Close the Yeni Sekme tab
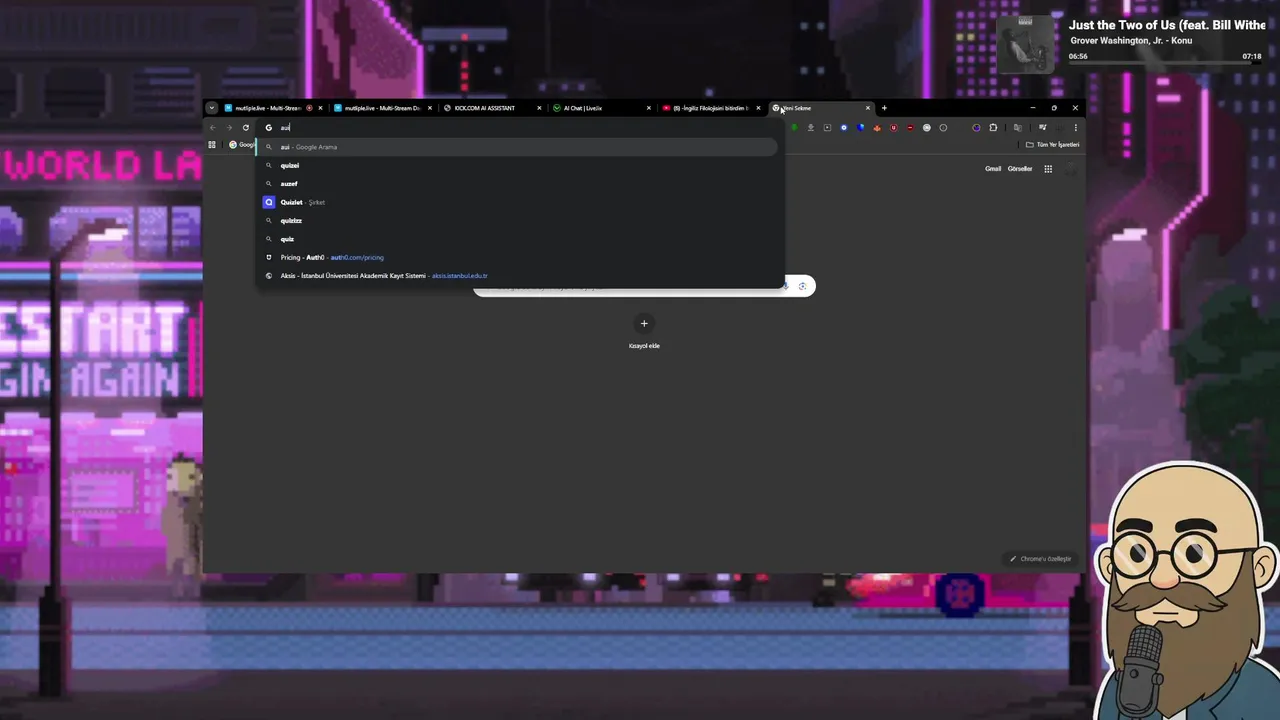 (x=868, y=108)
